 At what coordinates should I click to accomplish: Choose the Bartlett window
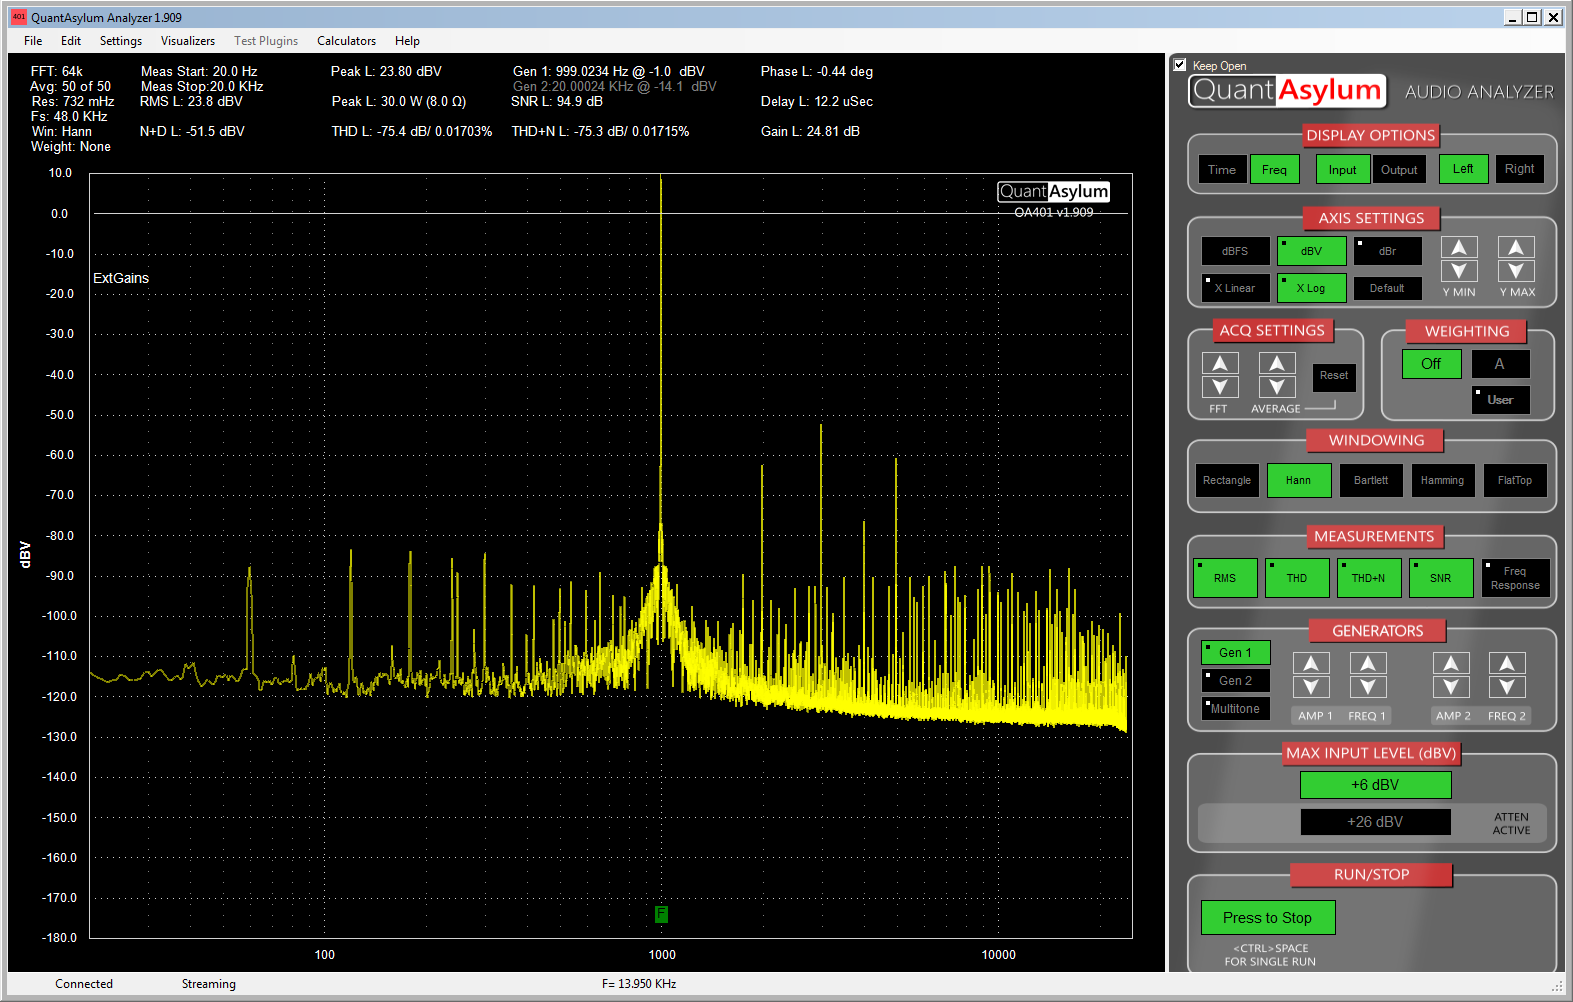tap(1371, 481)
